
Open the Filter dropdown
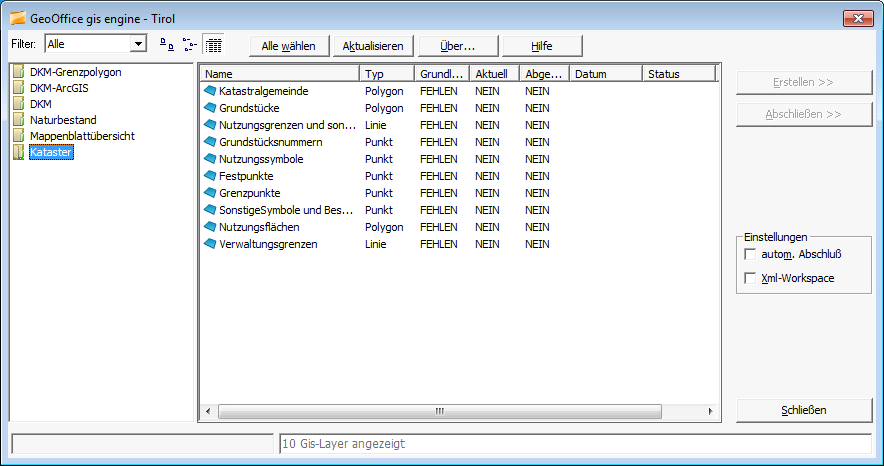click(138, 44)
